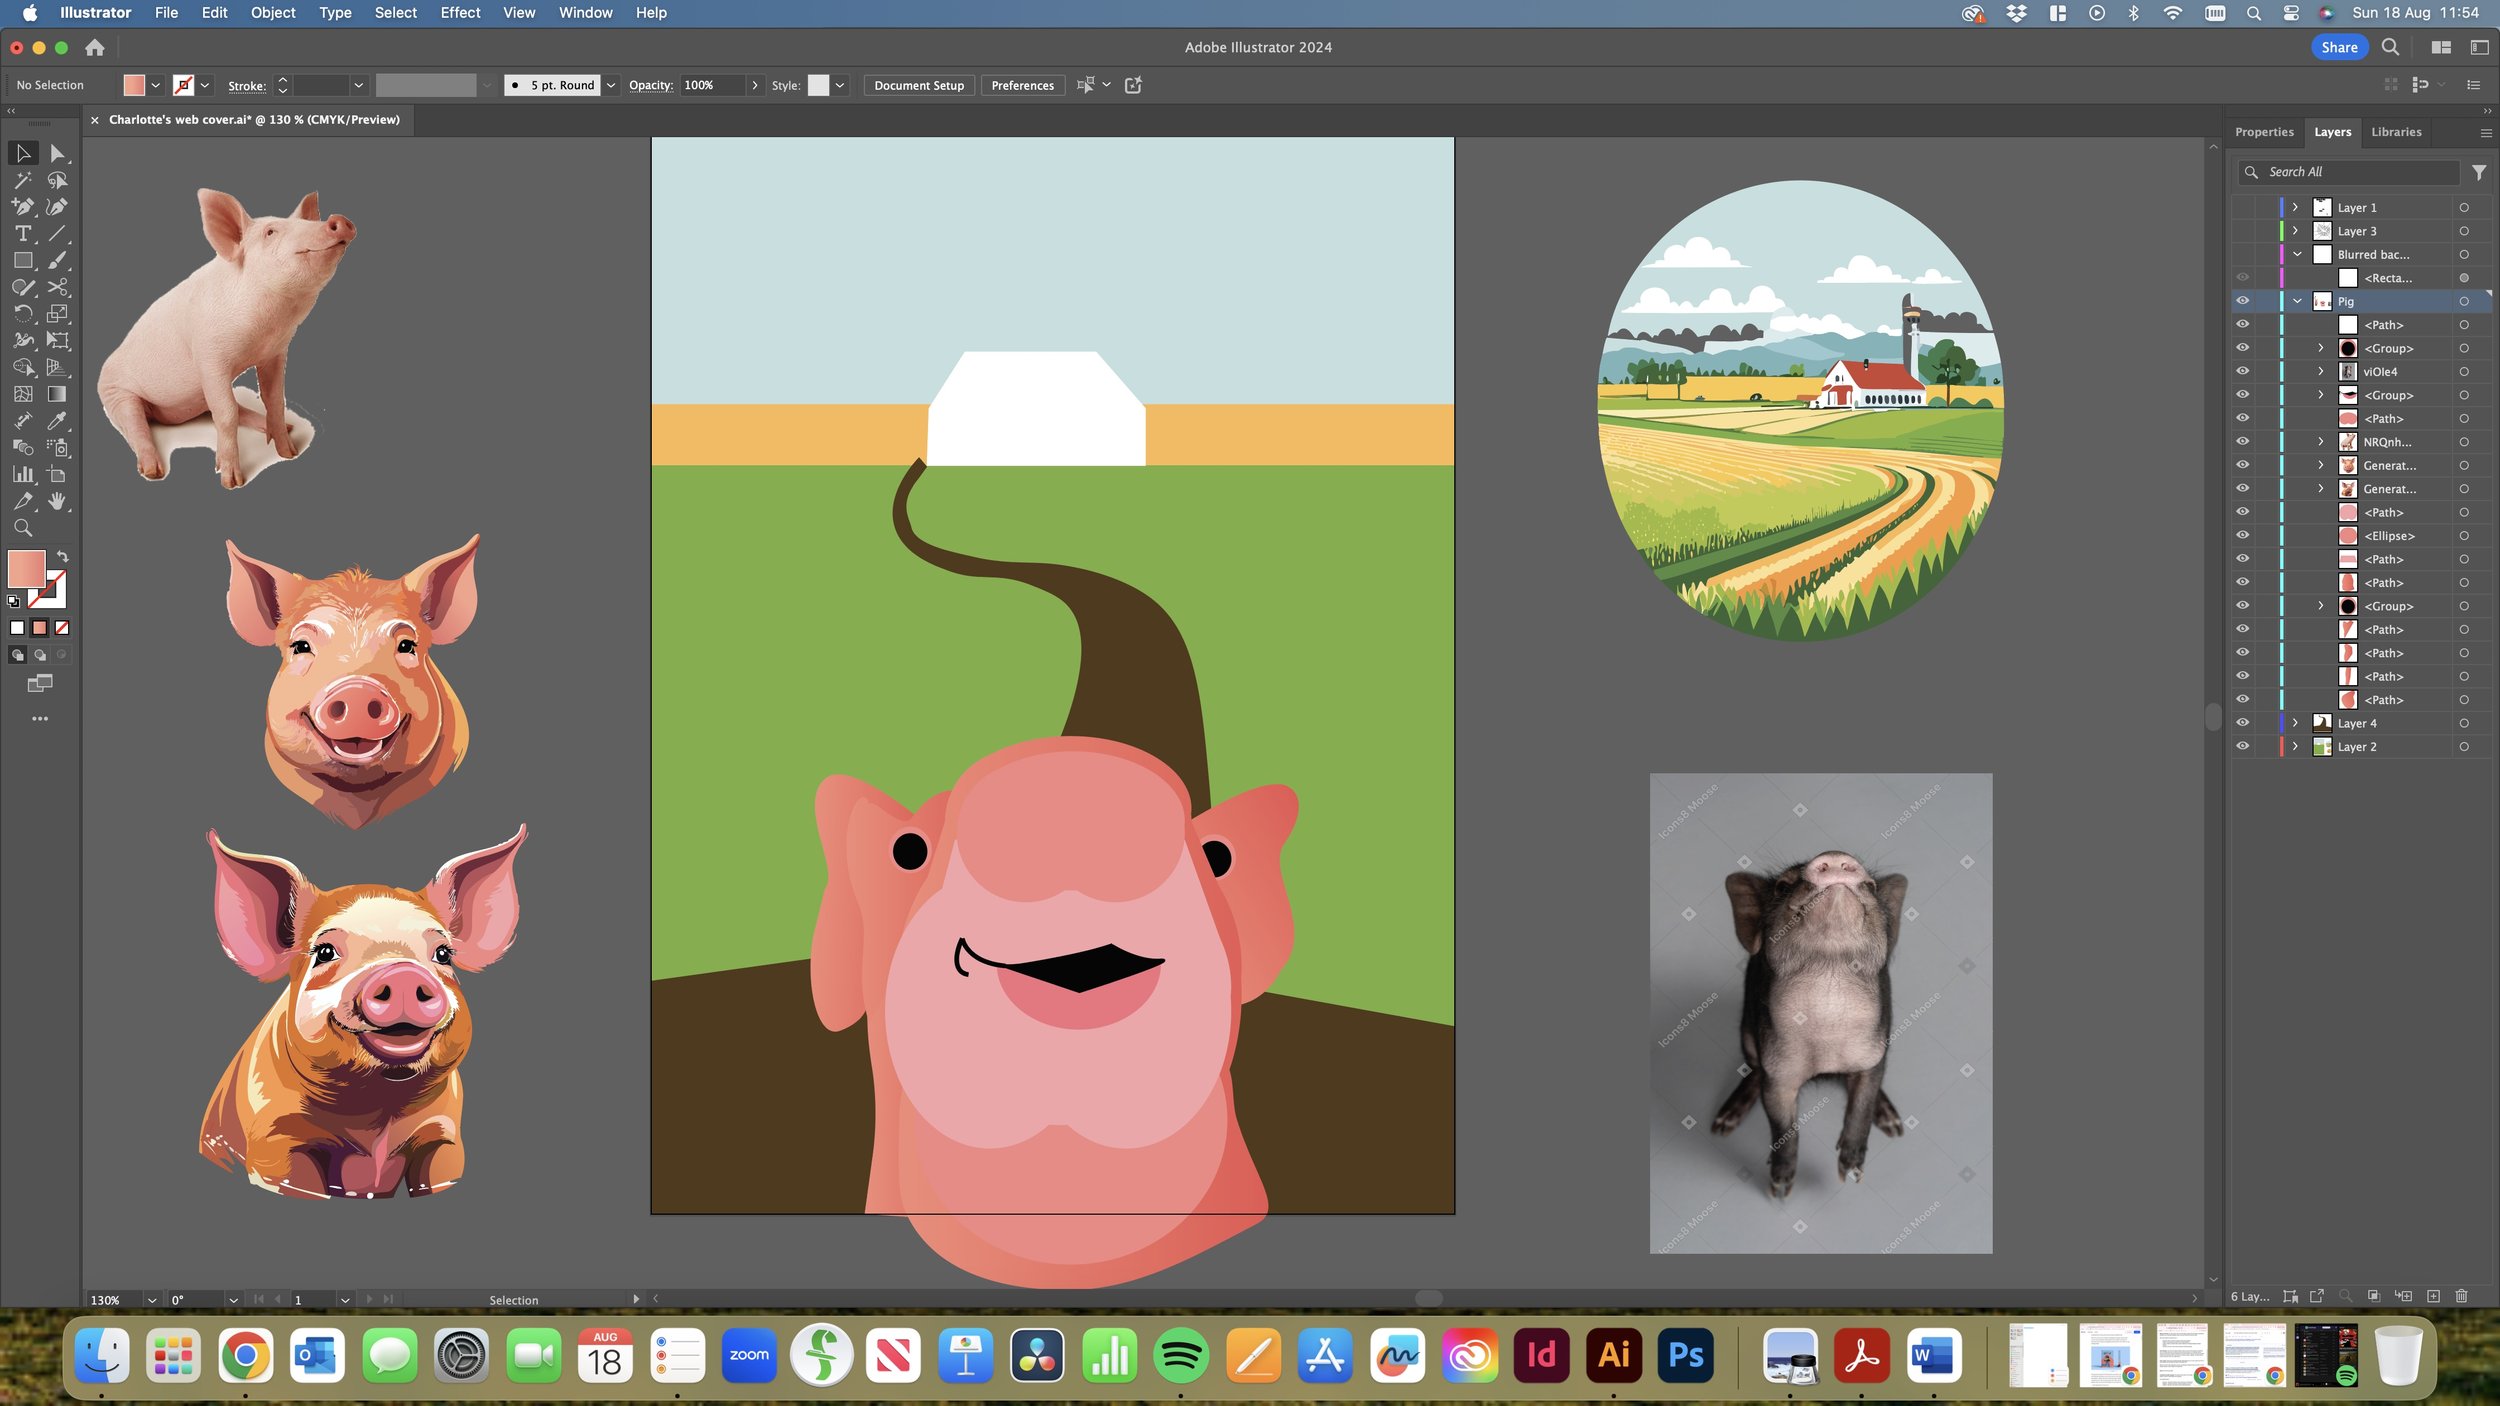Open the Type menu
2500x1406 pixels.
tap(334, 13)
